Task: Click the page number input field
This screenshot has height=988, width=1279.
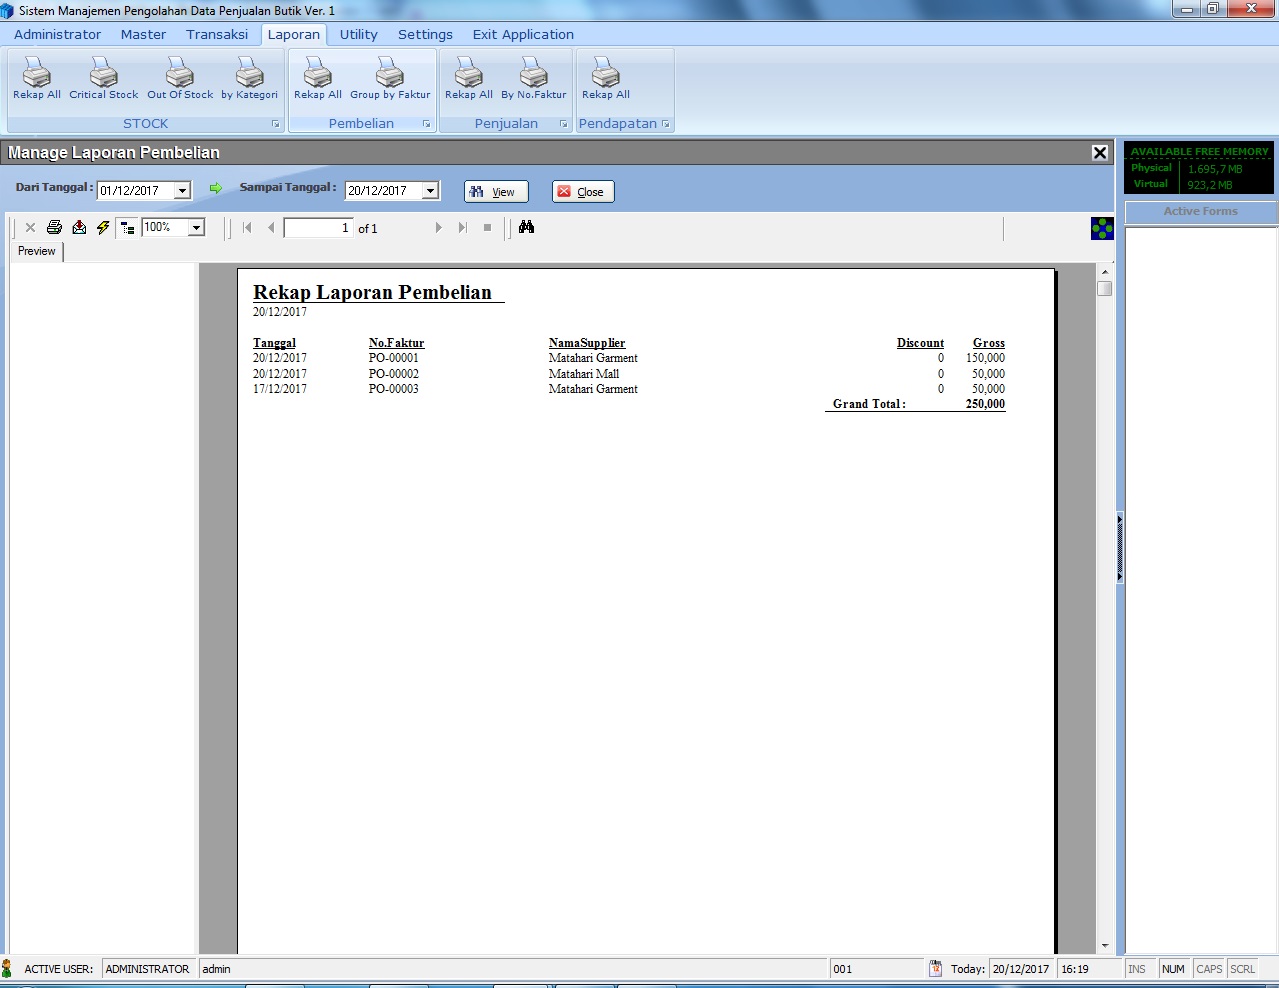Action: (x=317, y=227)
